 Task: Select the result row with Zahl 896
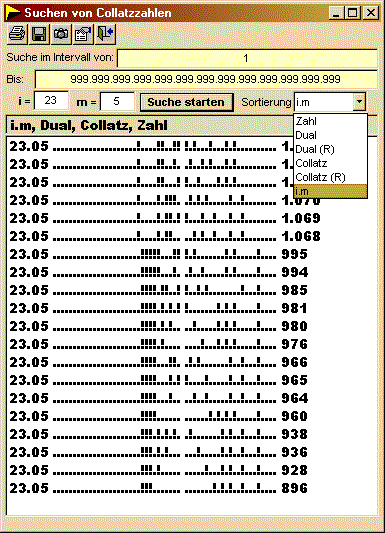point(159,488)
